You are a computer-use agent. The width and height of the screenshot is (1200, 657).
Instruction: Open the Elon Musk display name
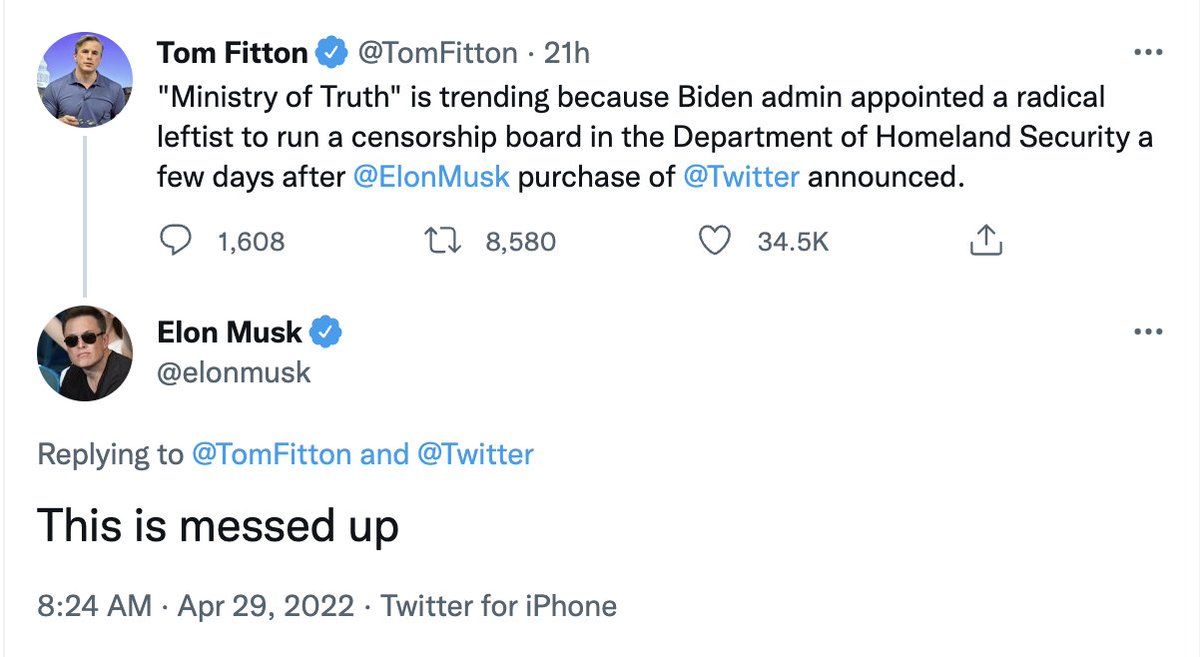(x=230, y=332)
